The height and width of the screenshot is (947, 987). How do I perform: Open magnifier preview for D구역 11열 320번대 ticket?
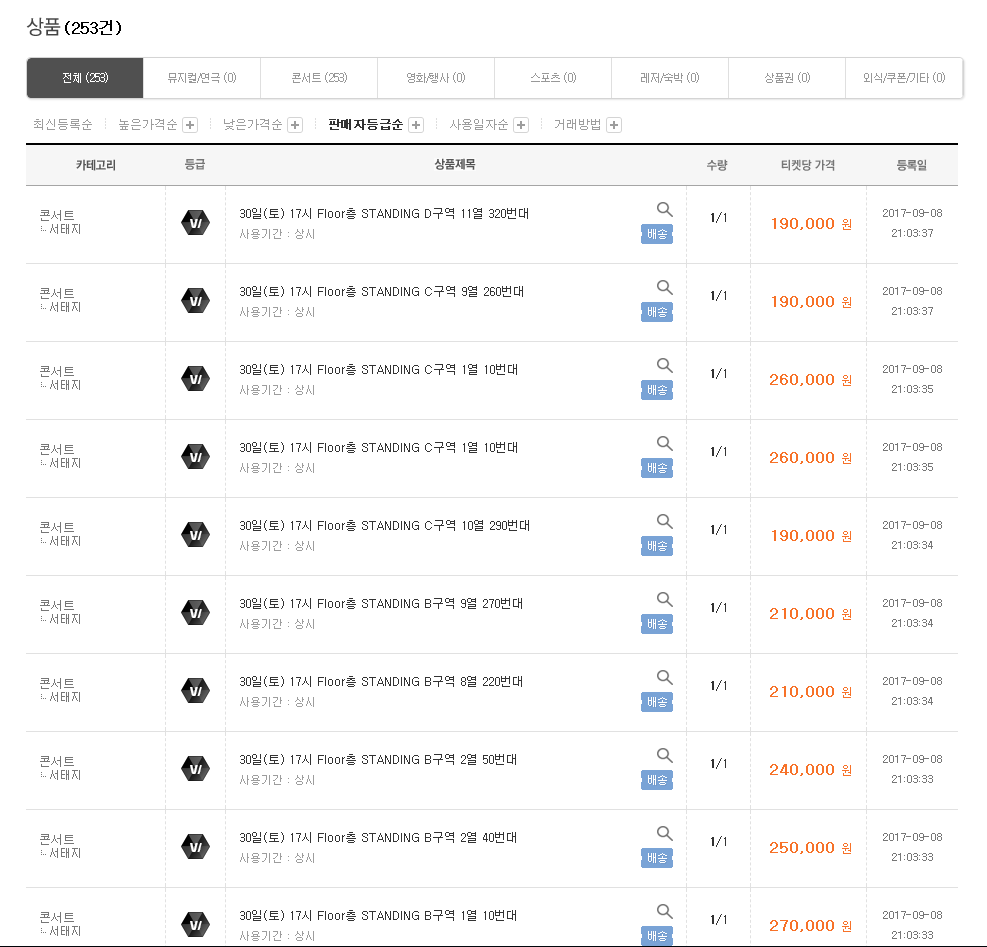pos(664,209)
